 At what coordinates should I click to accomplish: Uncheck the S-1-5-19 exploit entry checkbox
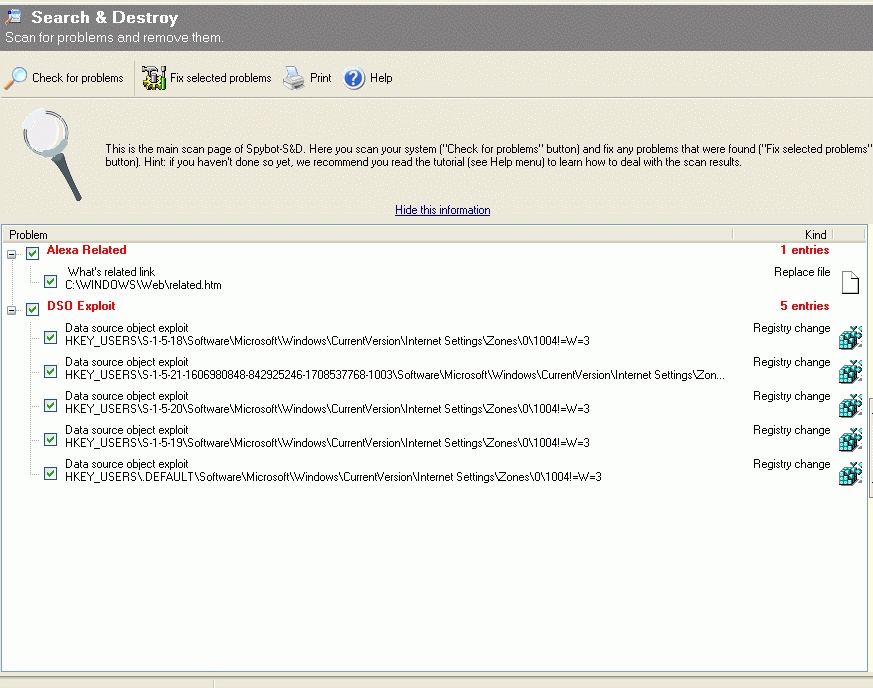pos(50,439)
